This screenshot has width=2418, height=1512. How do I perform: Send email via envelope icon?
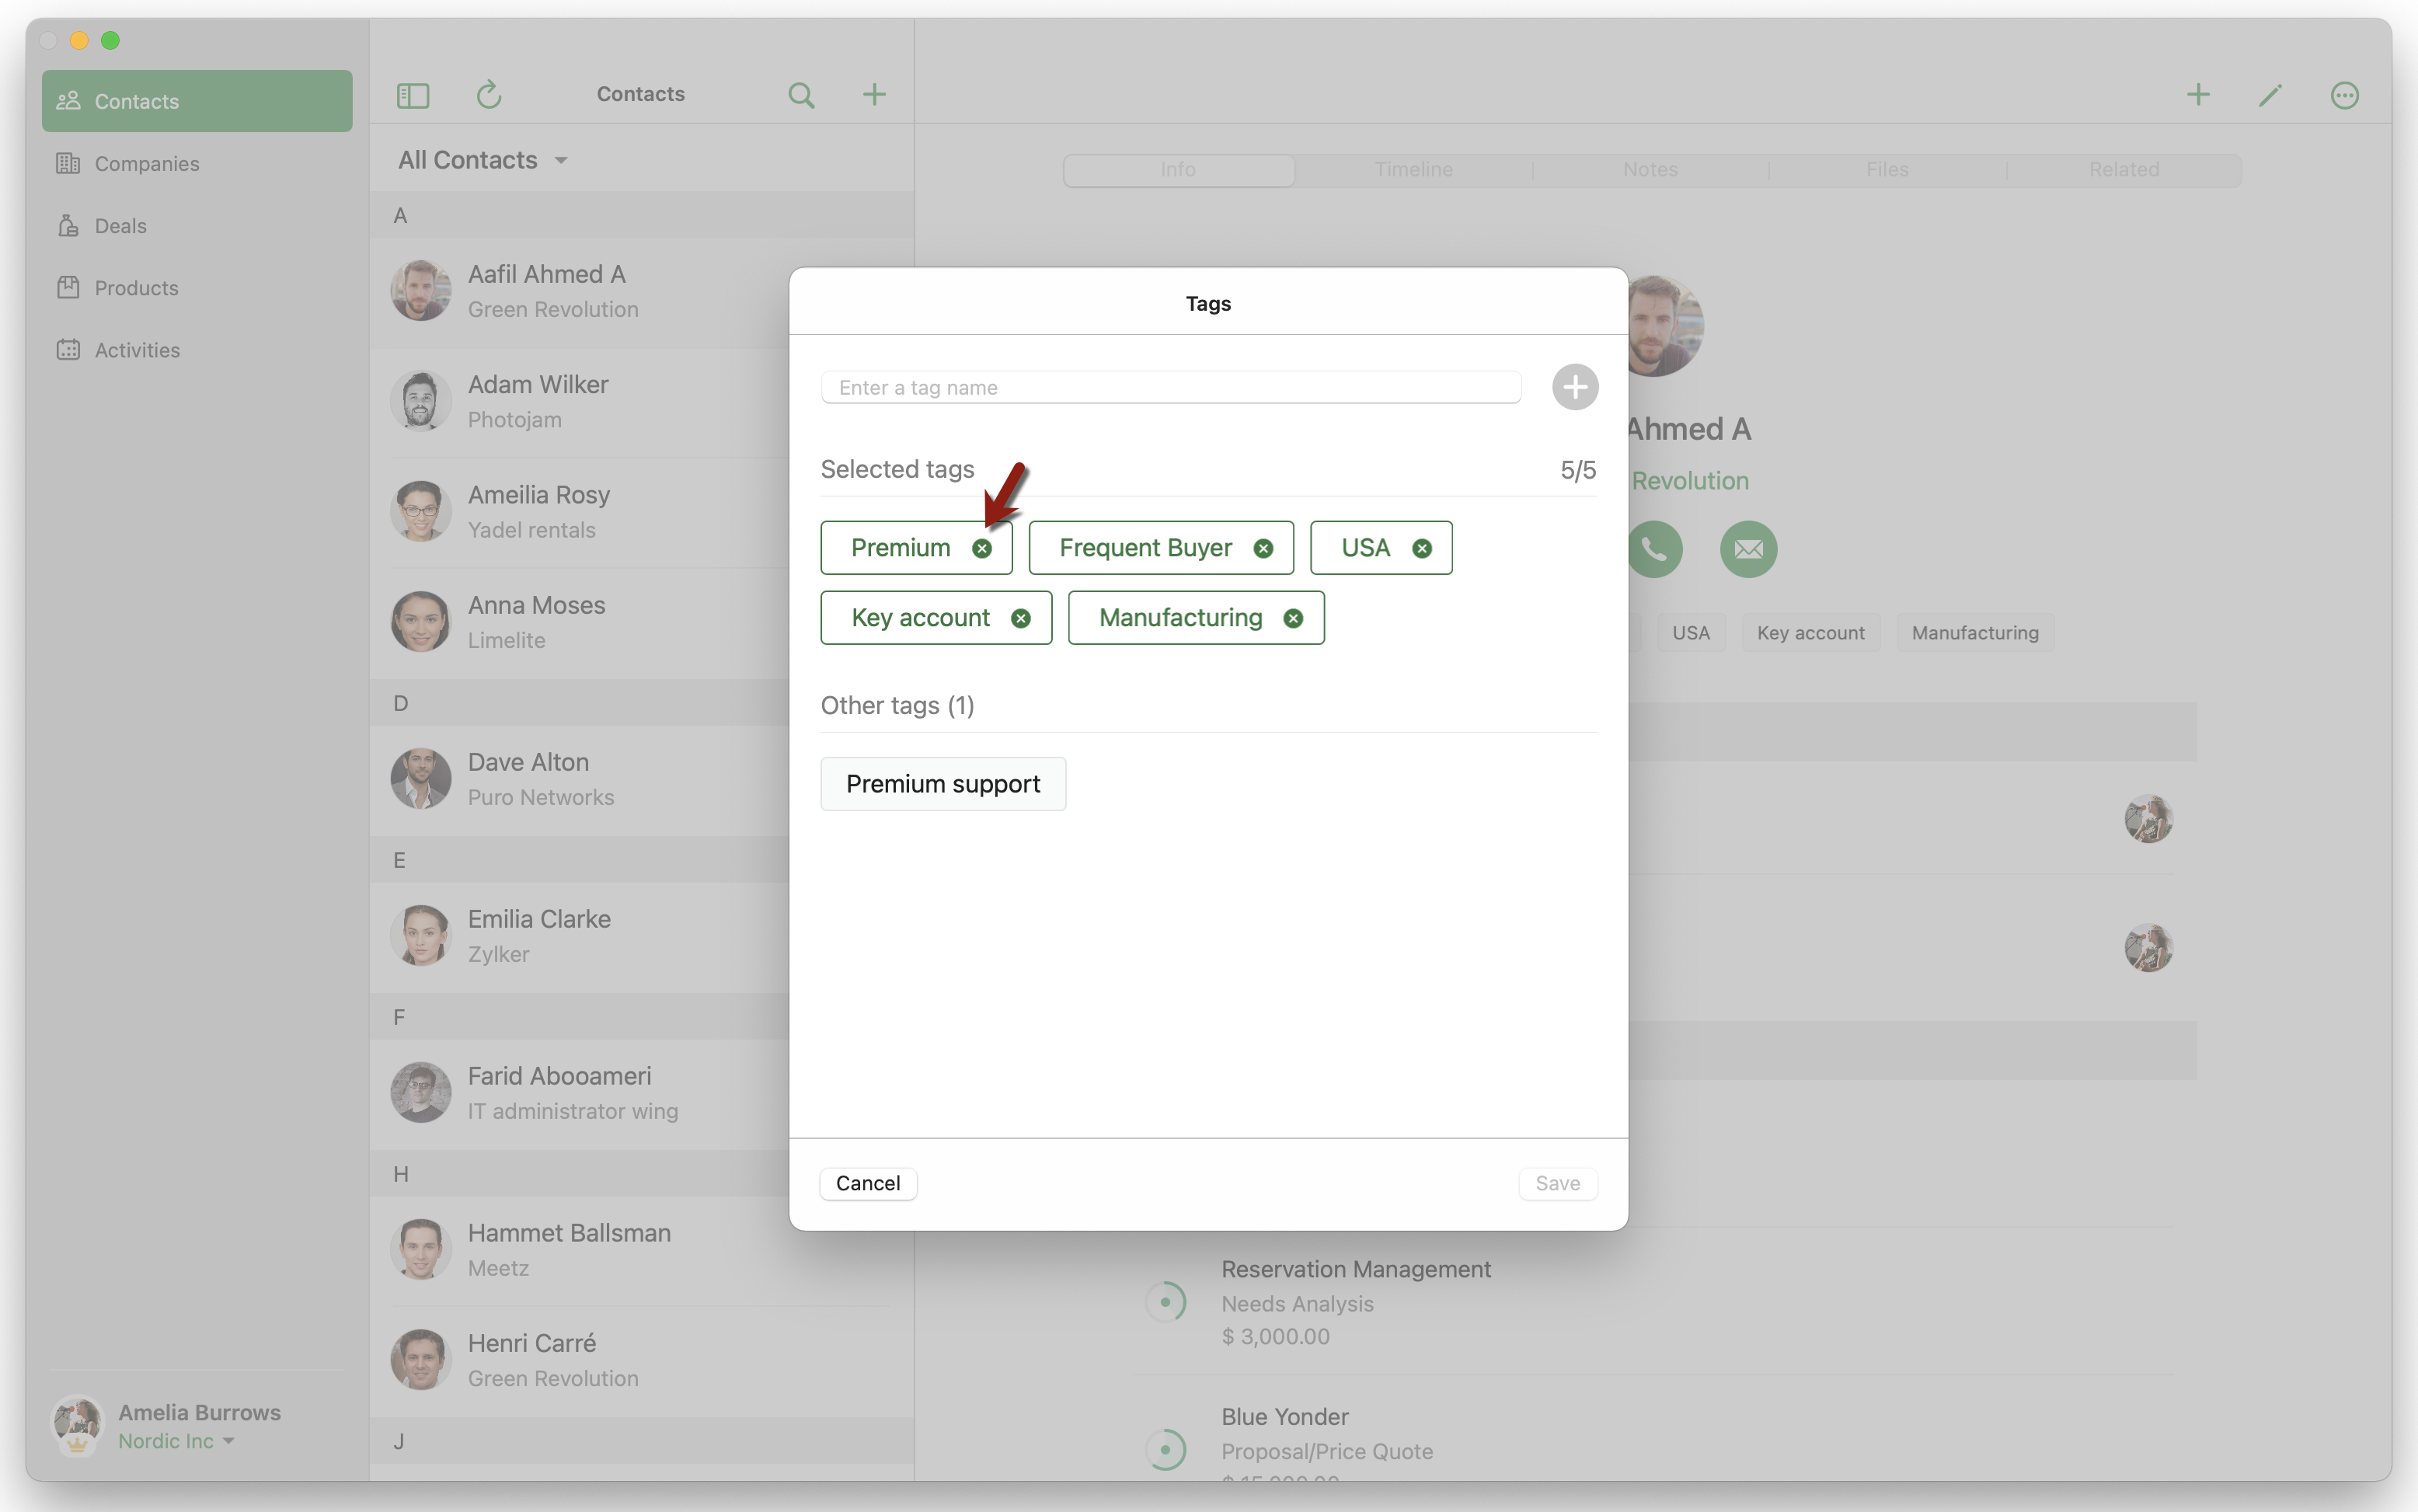click(x=1748, y=549)
